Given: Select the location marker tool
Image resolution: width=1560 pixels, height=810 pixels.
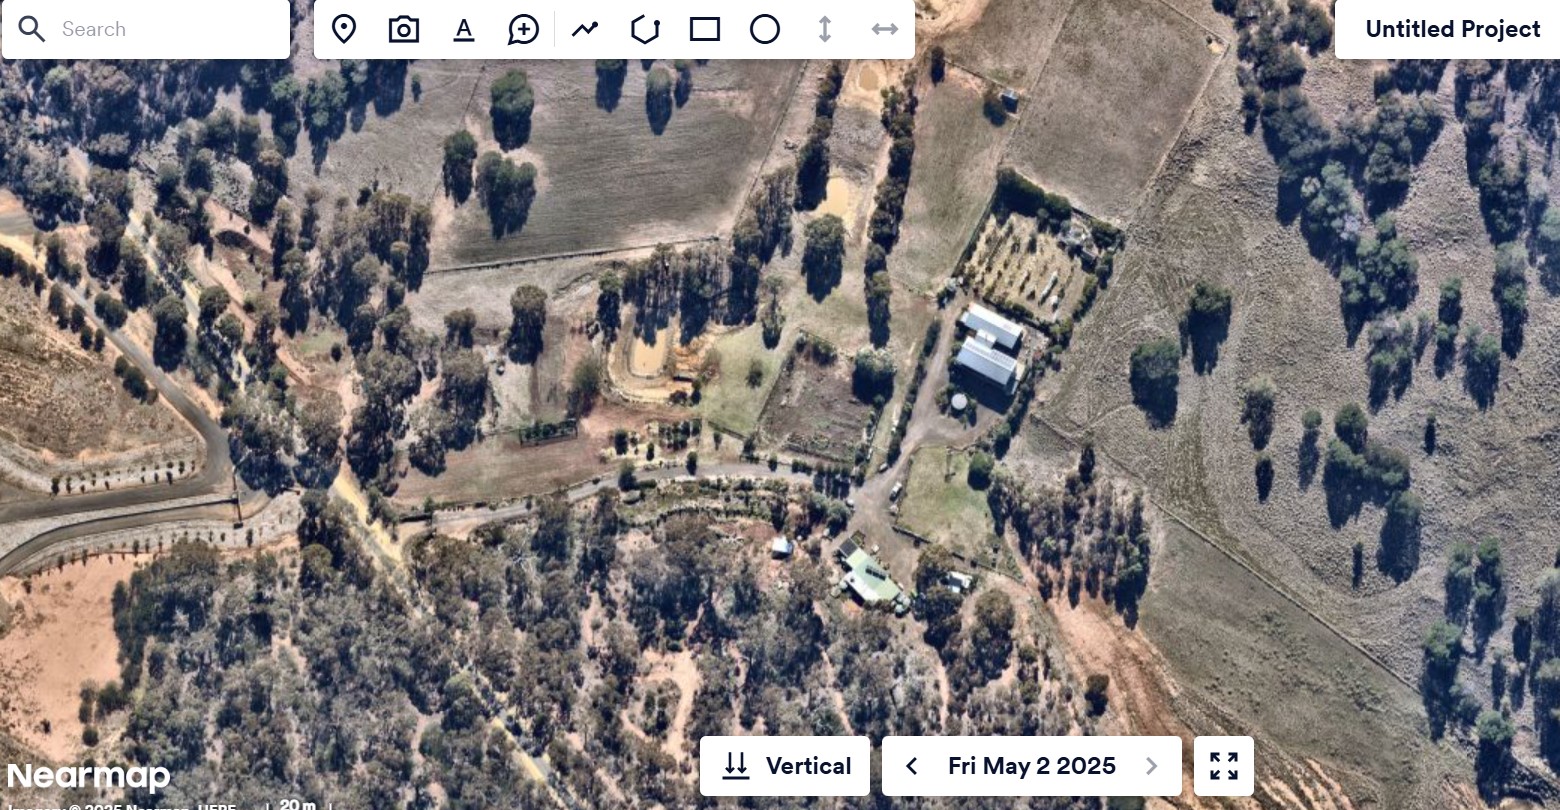Looking at the screenshot, I should (344, 29).
